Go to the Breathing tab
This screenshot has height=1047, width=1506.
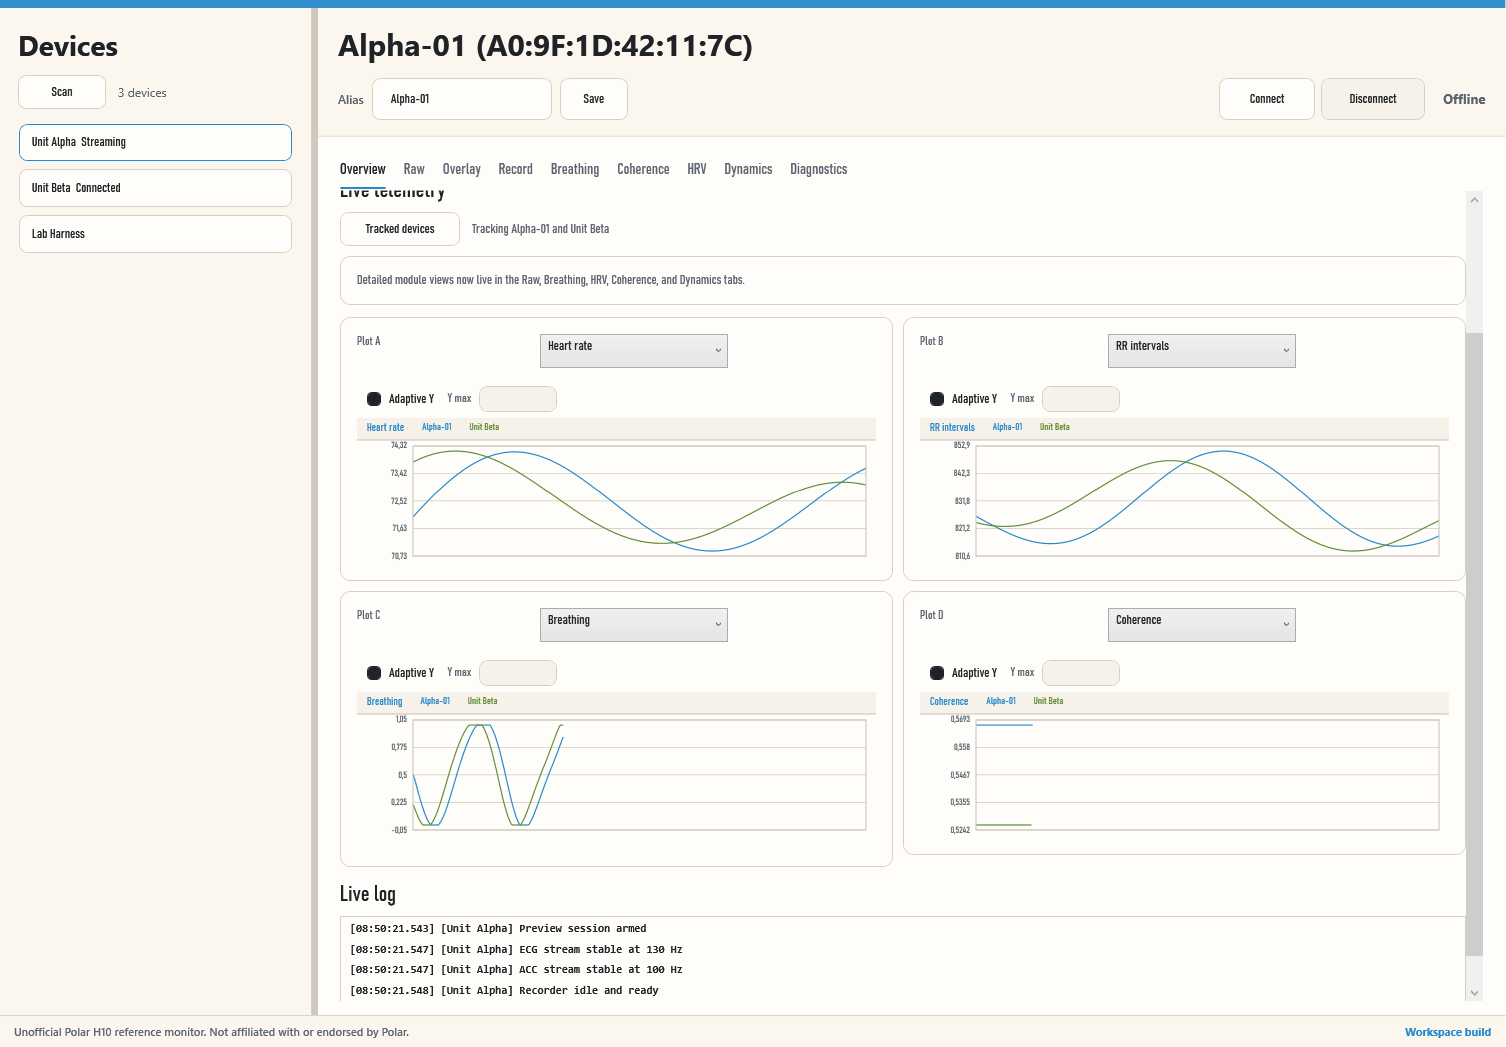pyautogui.click(x=575, y=169)
